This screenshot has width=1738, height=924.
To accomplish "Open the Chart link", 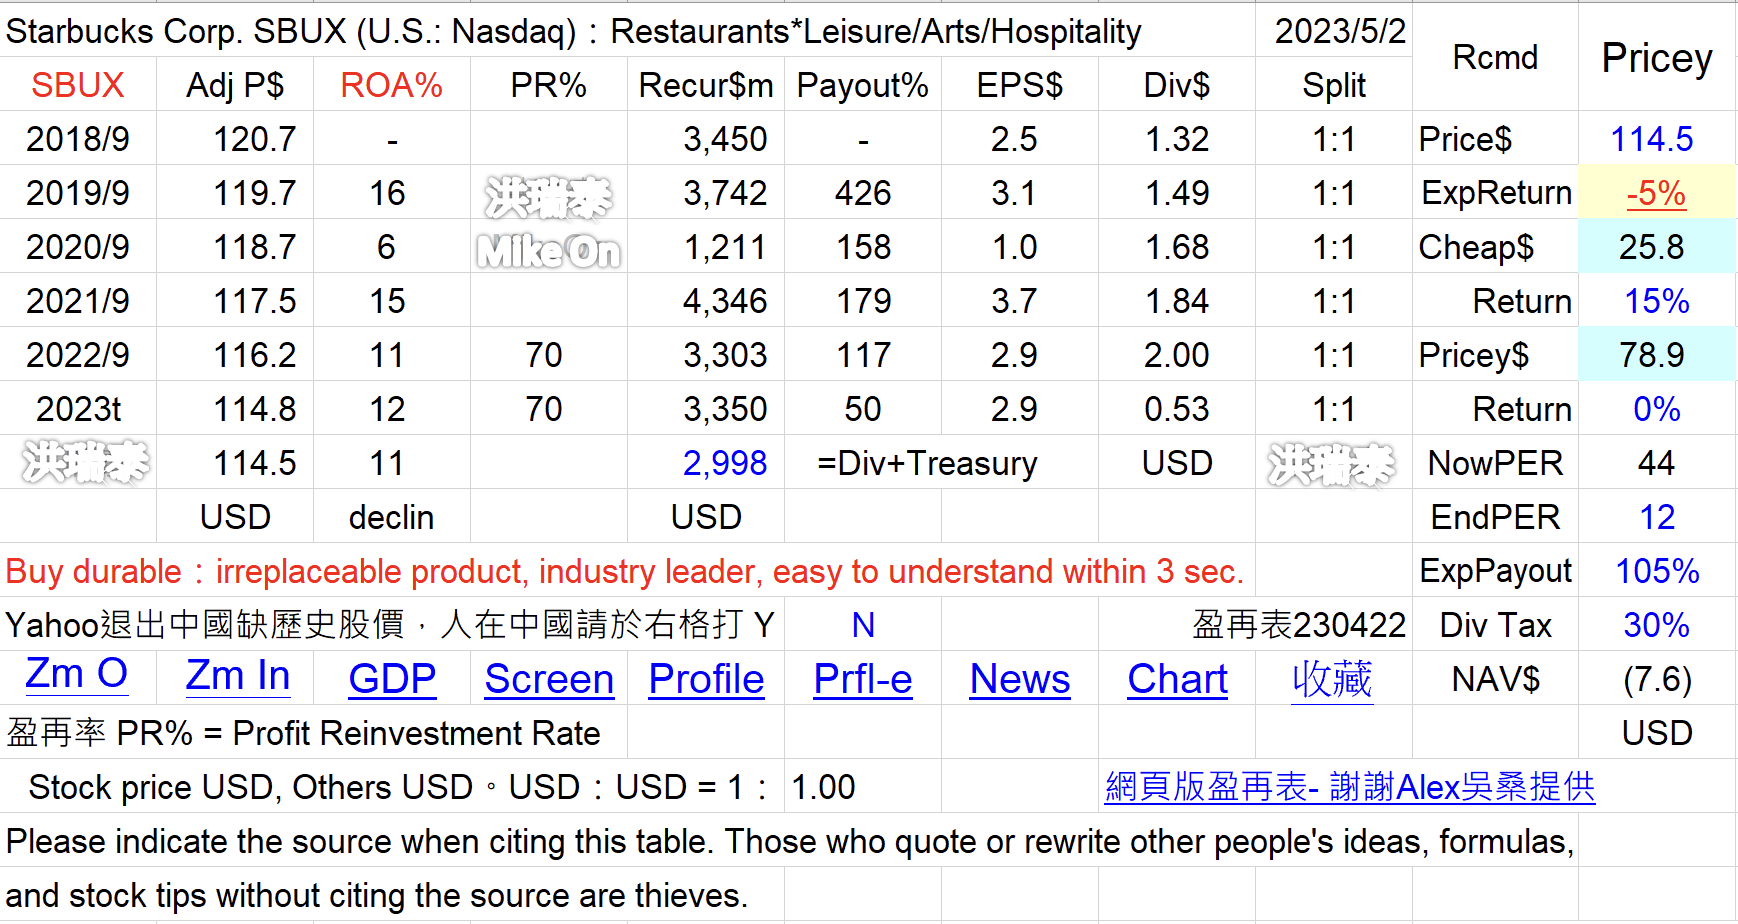I will coord(1177,679).
